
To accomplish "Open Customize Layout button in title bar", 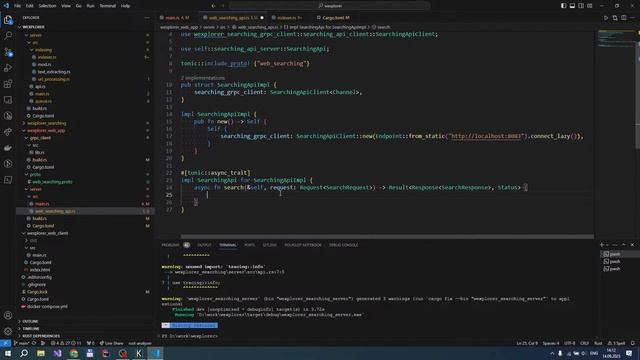I will coord(590,6).
